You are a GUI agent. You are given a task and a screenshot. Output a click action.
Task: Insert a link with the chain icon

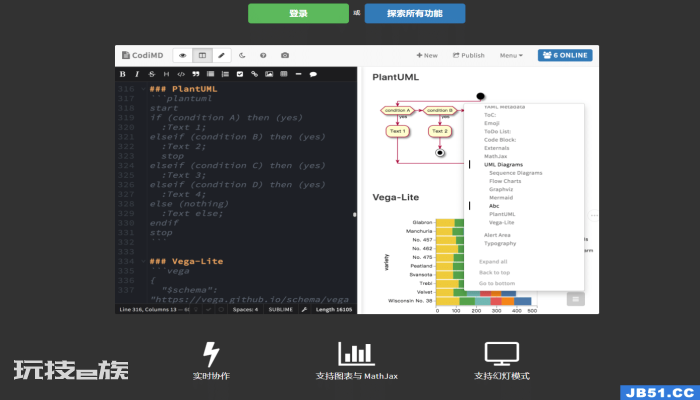254,74
